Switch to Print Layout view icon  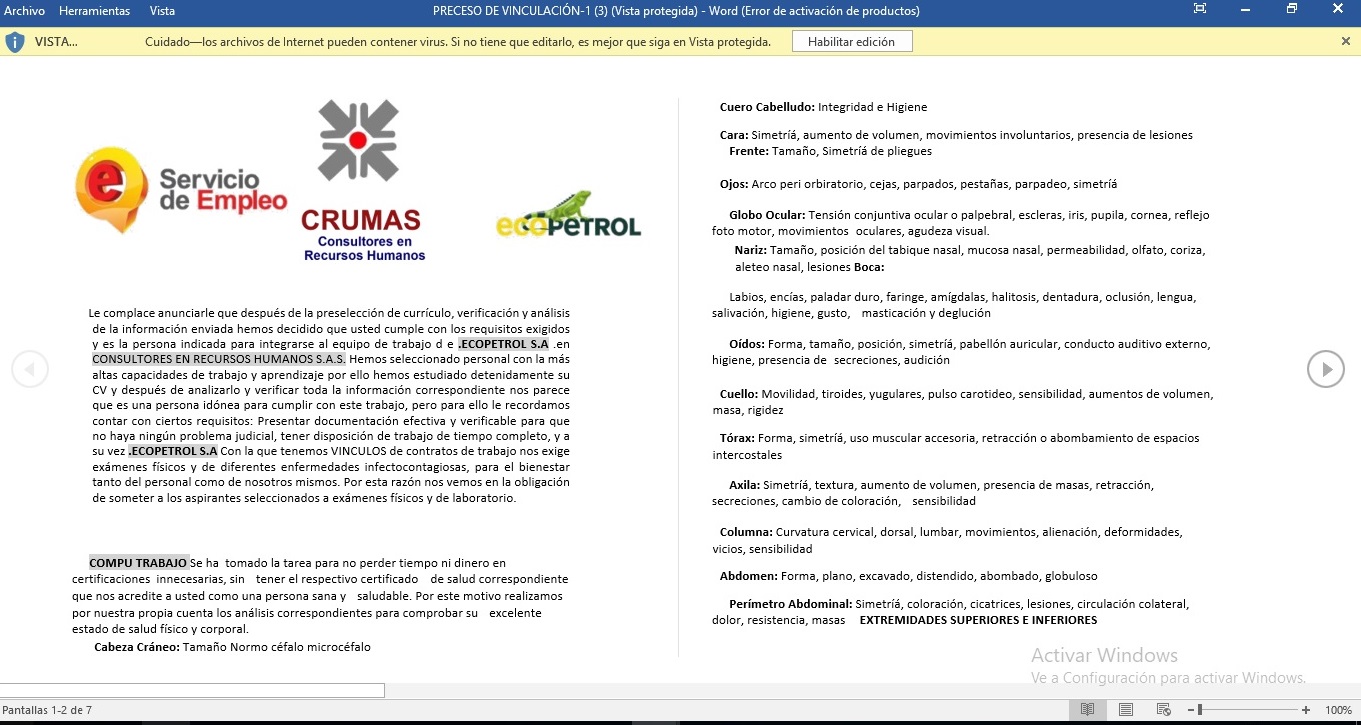pyautogui.click(x=1126, y=710)
